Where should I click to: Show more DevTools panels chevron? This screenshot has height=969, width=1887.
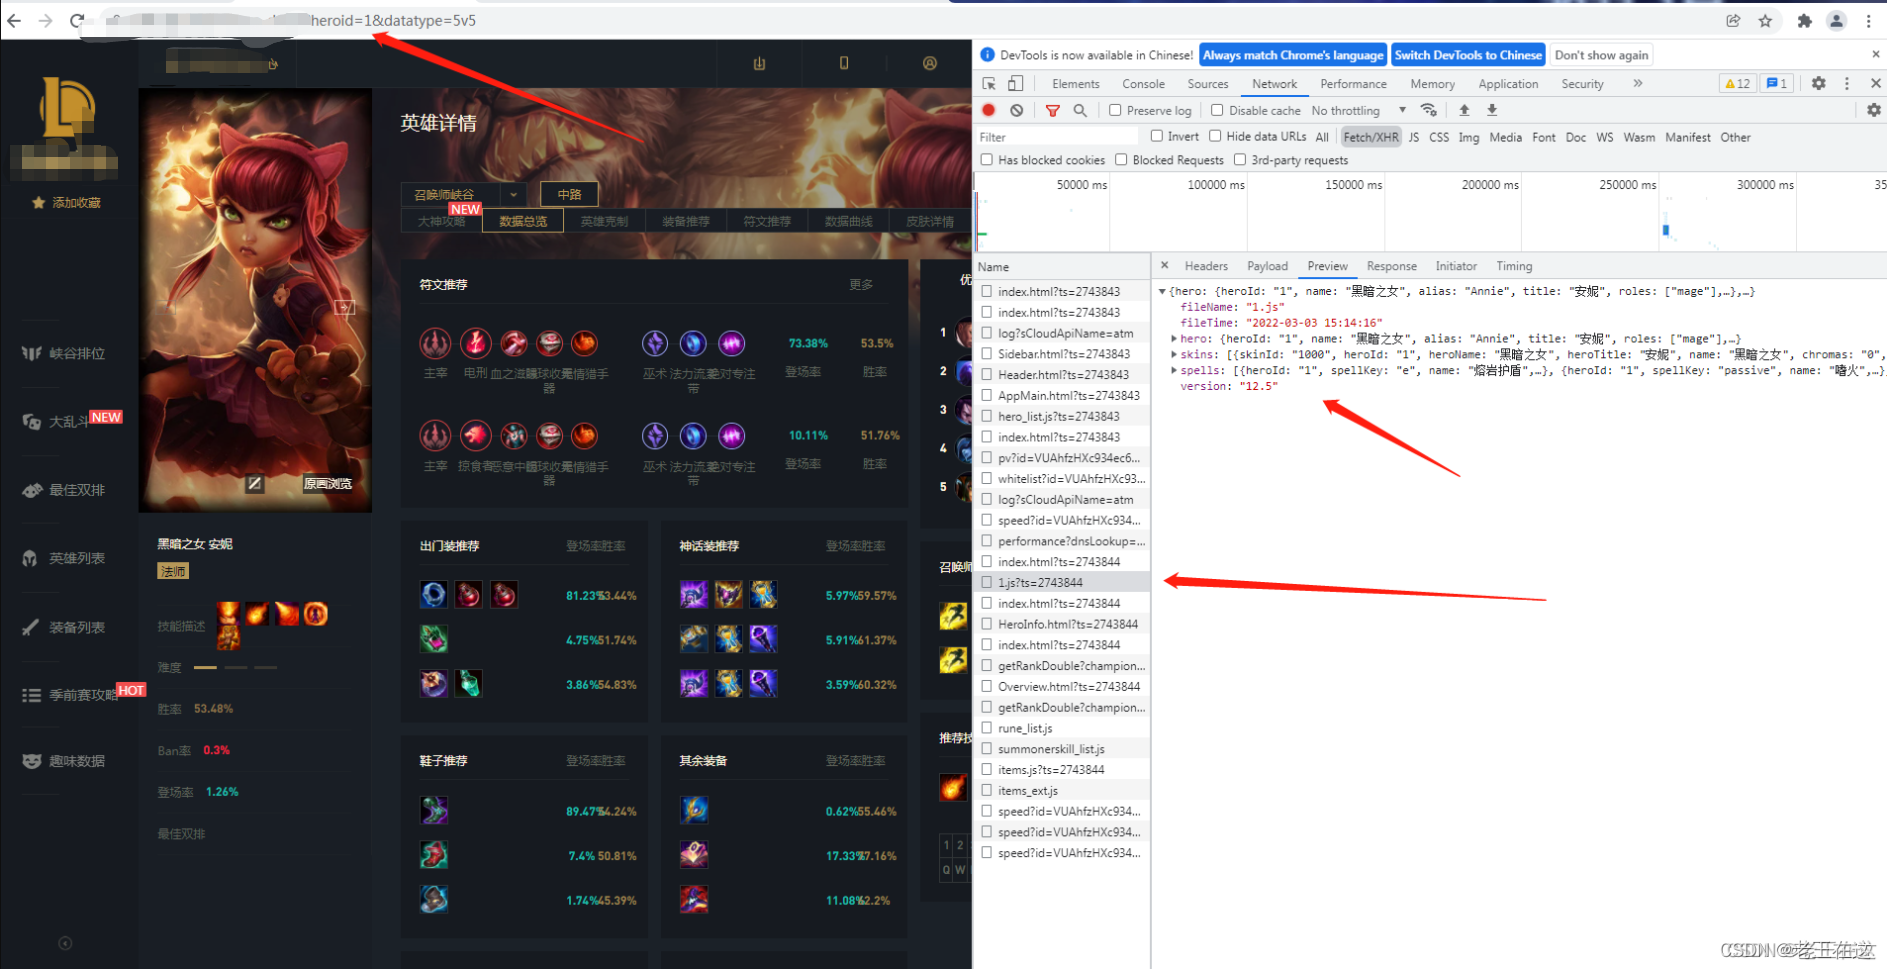1638,84
